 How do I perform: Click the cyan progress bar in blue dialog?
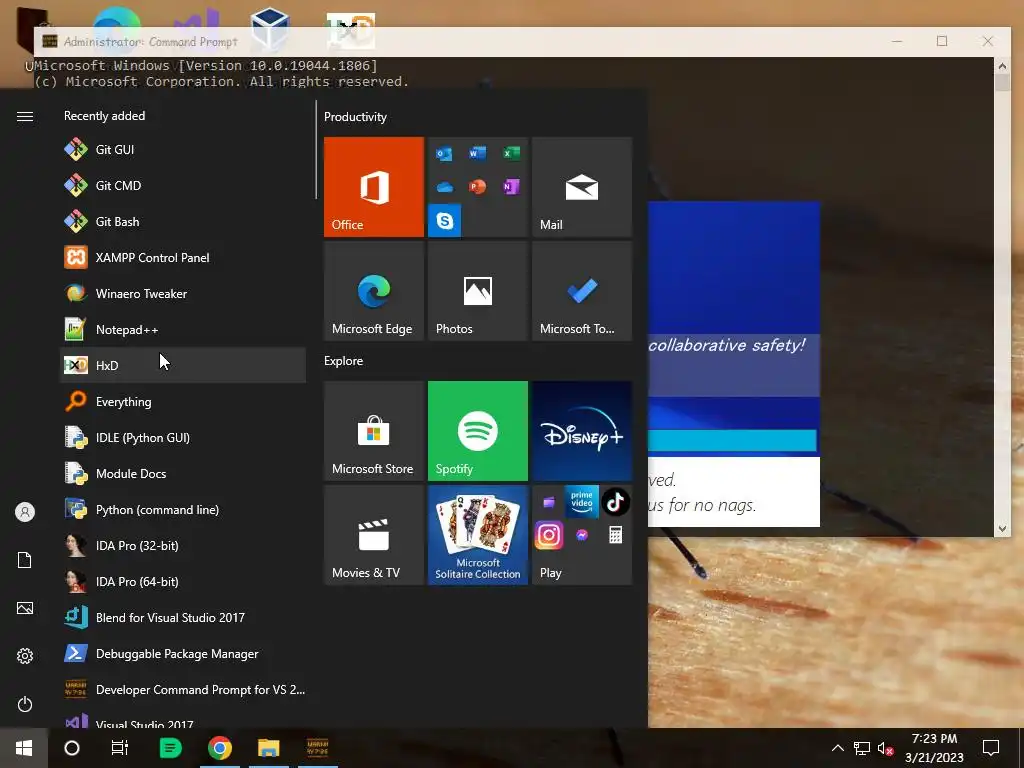pos(732,440)
